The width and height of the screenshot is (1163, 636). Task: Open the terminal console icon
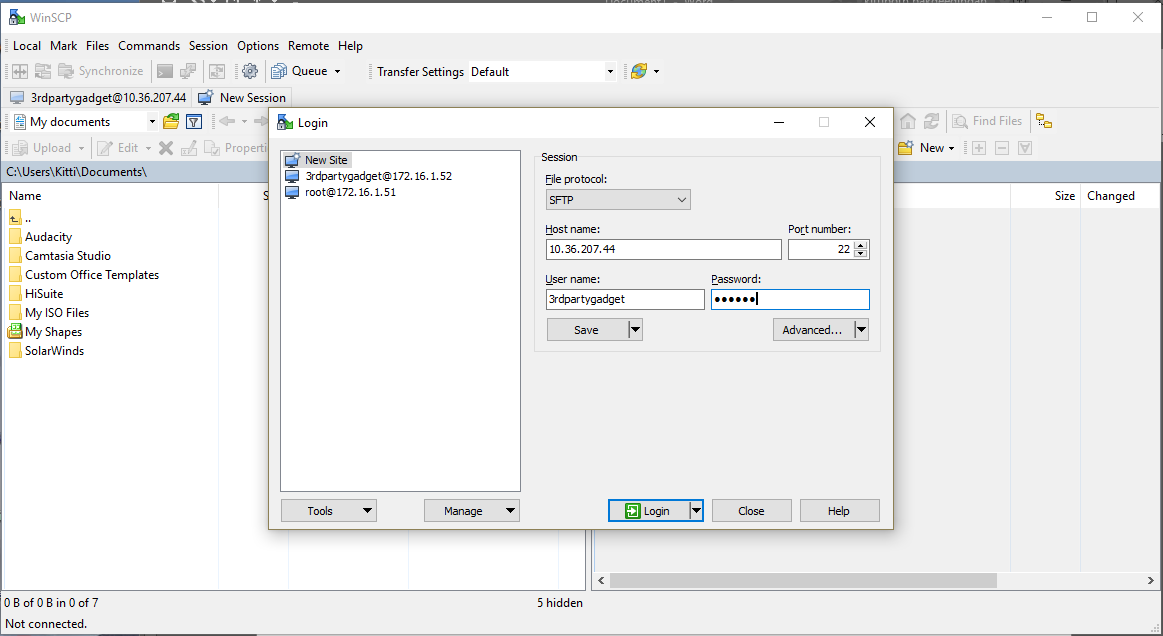(165, 71)
